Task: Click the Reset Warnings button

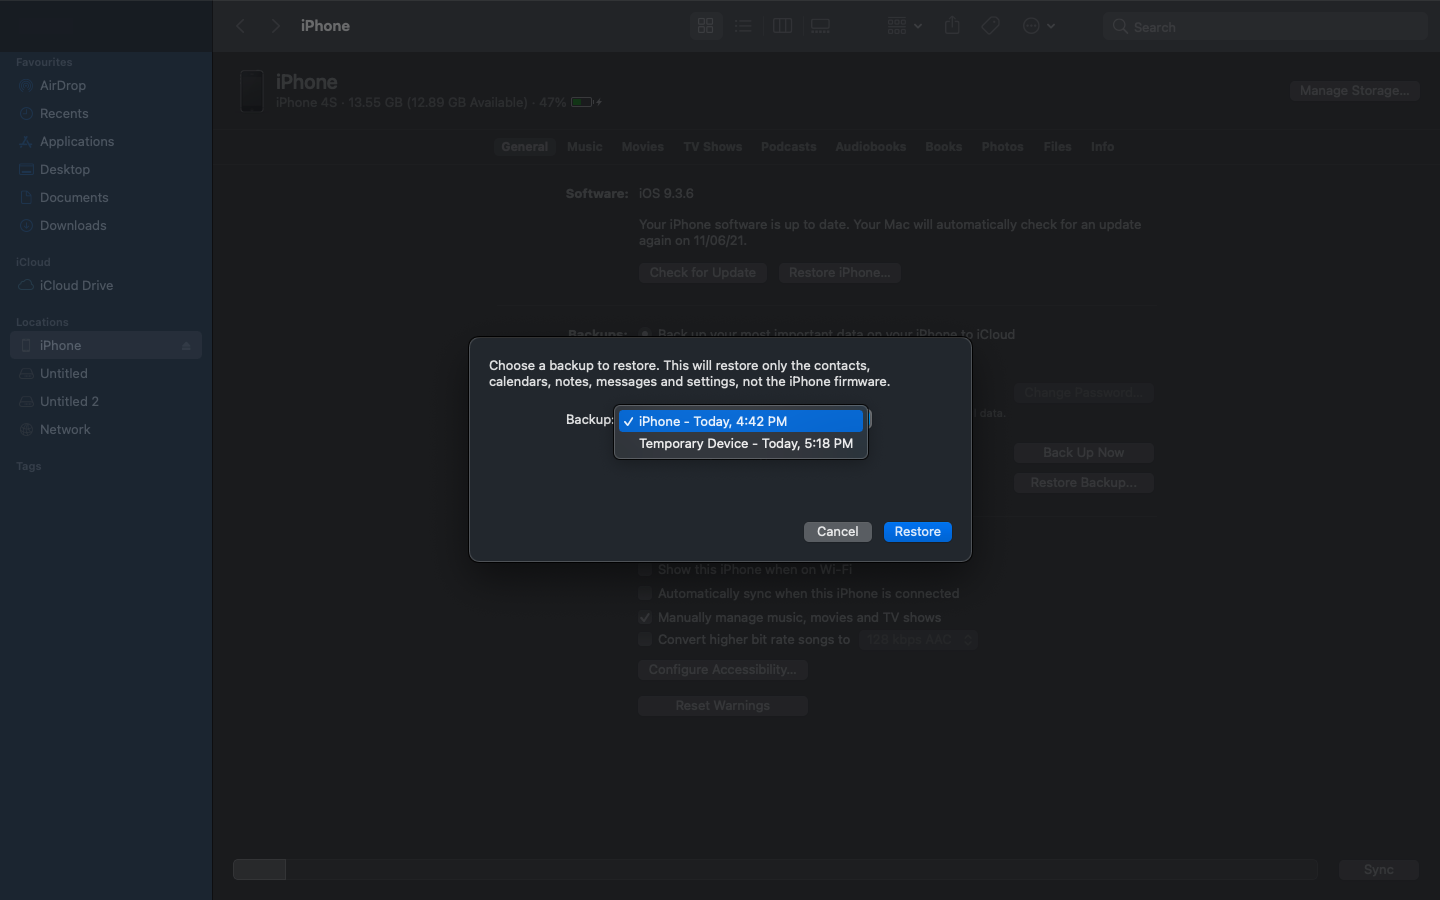Action: pyautogui.click(x=723, y=706)
